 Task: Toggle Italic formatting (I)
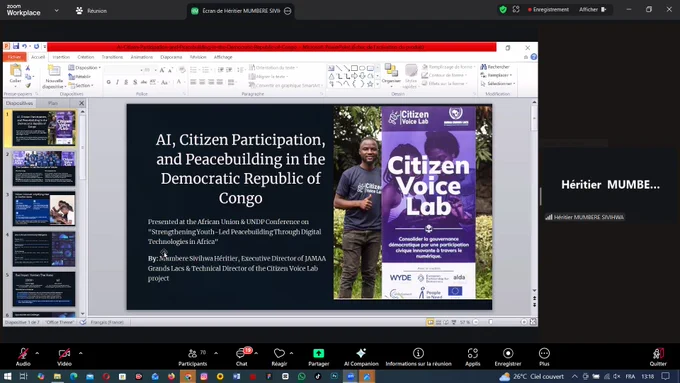118,82
